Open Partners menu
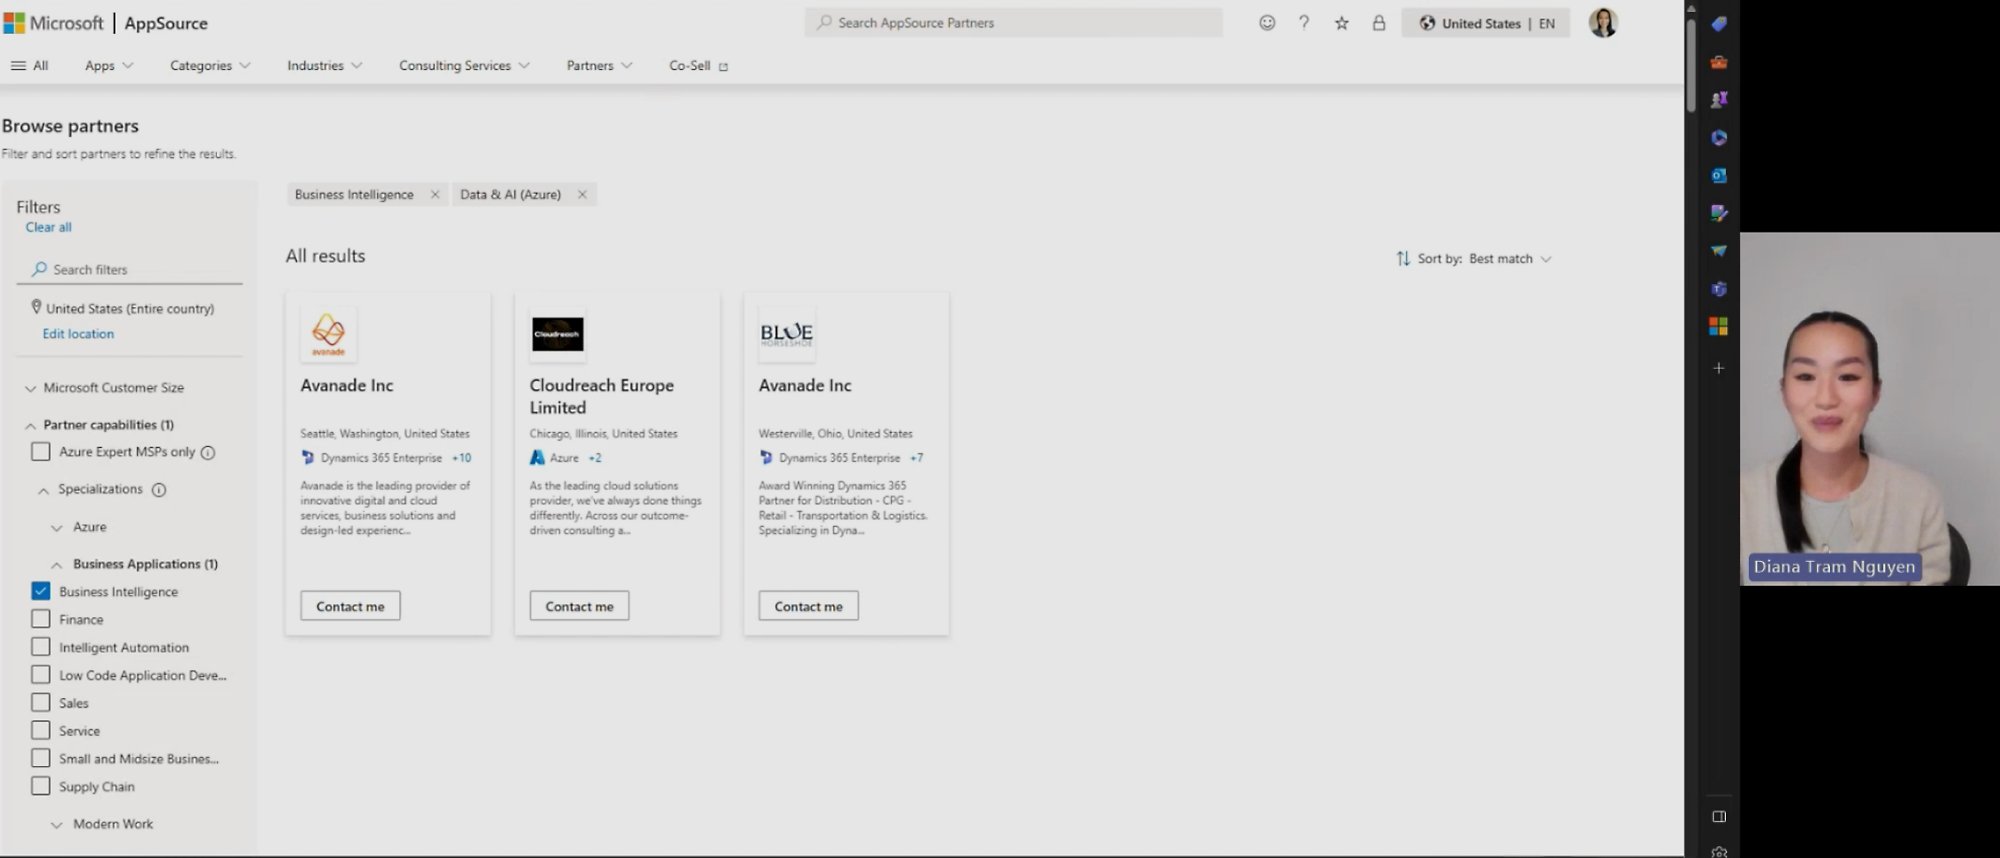 (x=599, y=65)
